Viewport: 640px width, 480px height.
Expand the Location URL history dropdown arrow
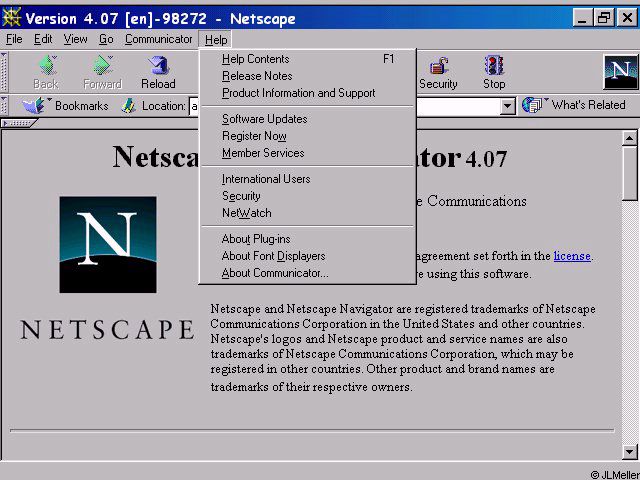click(x=507, y=107)
